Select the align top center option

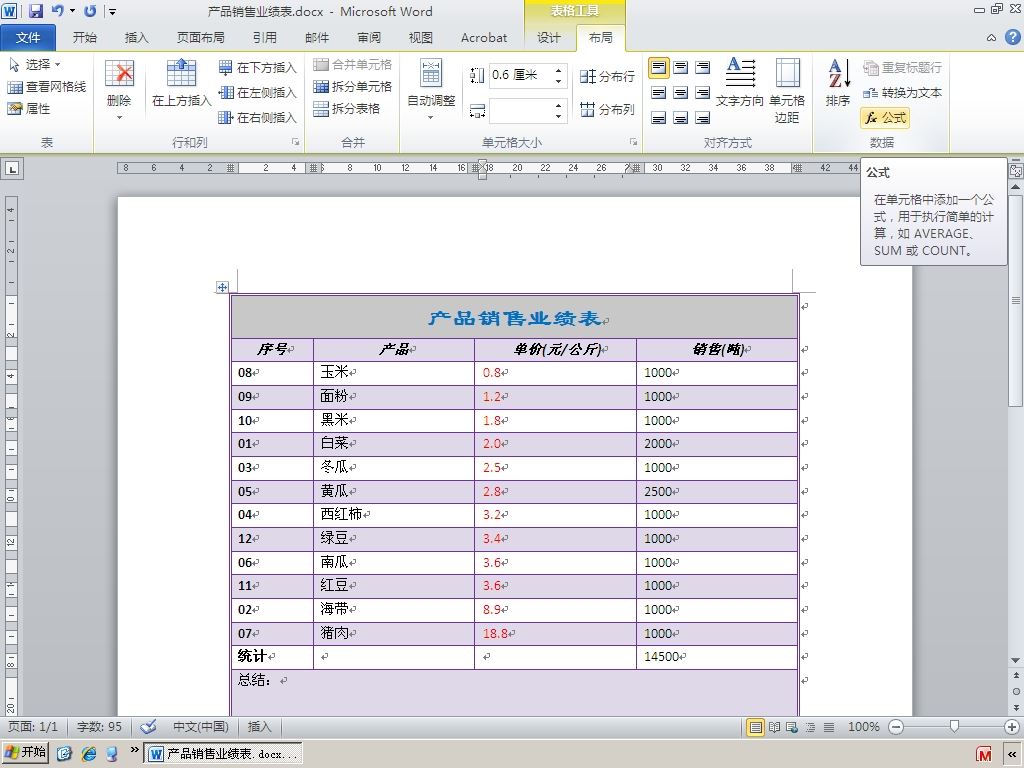680,67
